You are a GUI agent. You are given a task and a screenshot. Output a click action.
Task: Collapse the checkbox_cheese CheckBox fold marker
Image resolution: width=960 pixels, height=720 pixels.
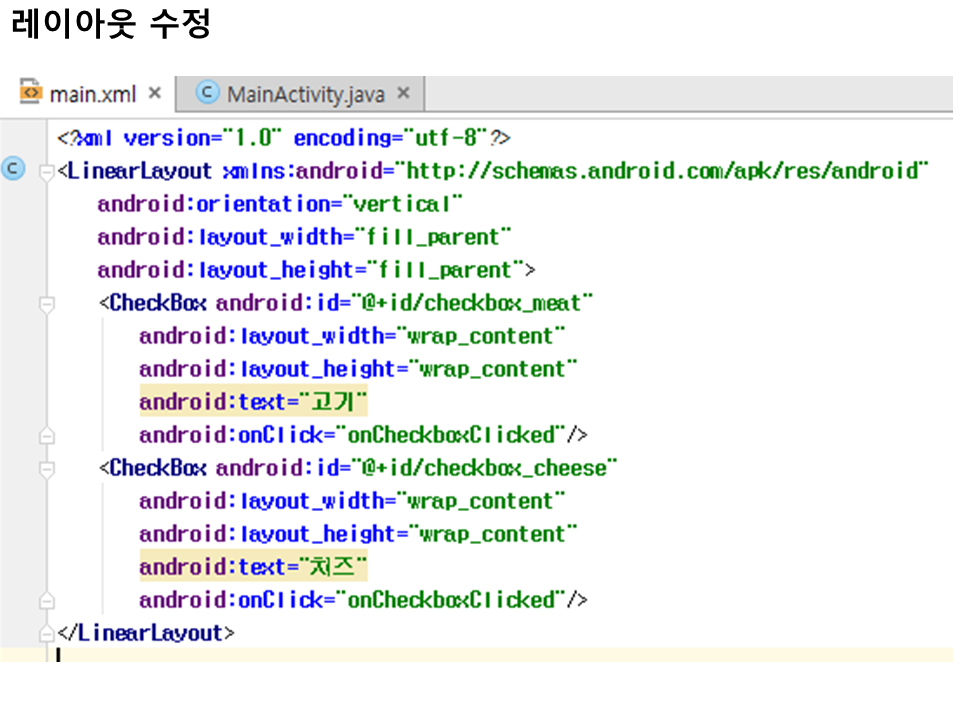click(46, 469)
